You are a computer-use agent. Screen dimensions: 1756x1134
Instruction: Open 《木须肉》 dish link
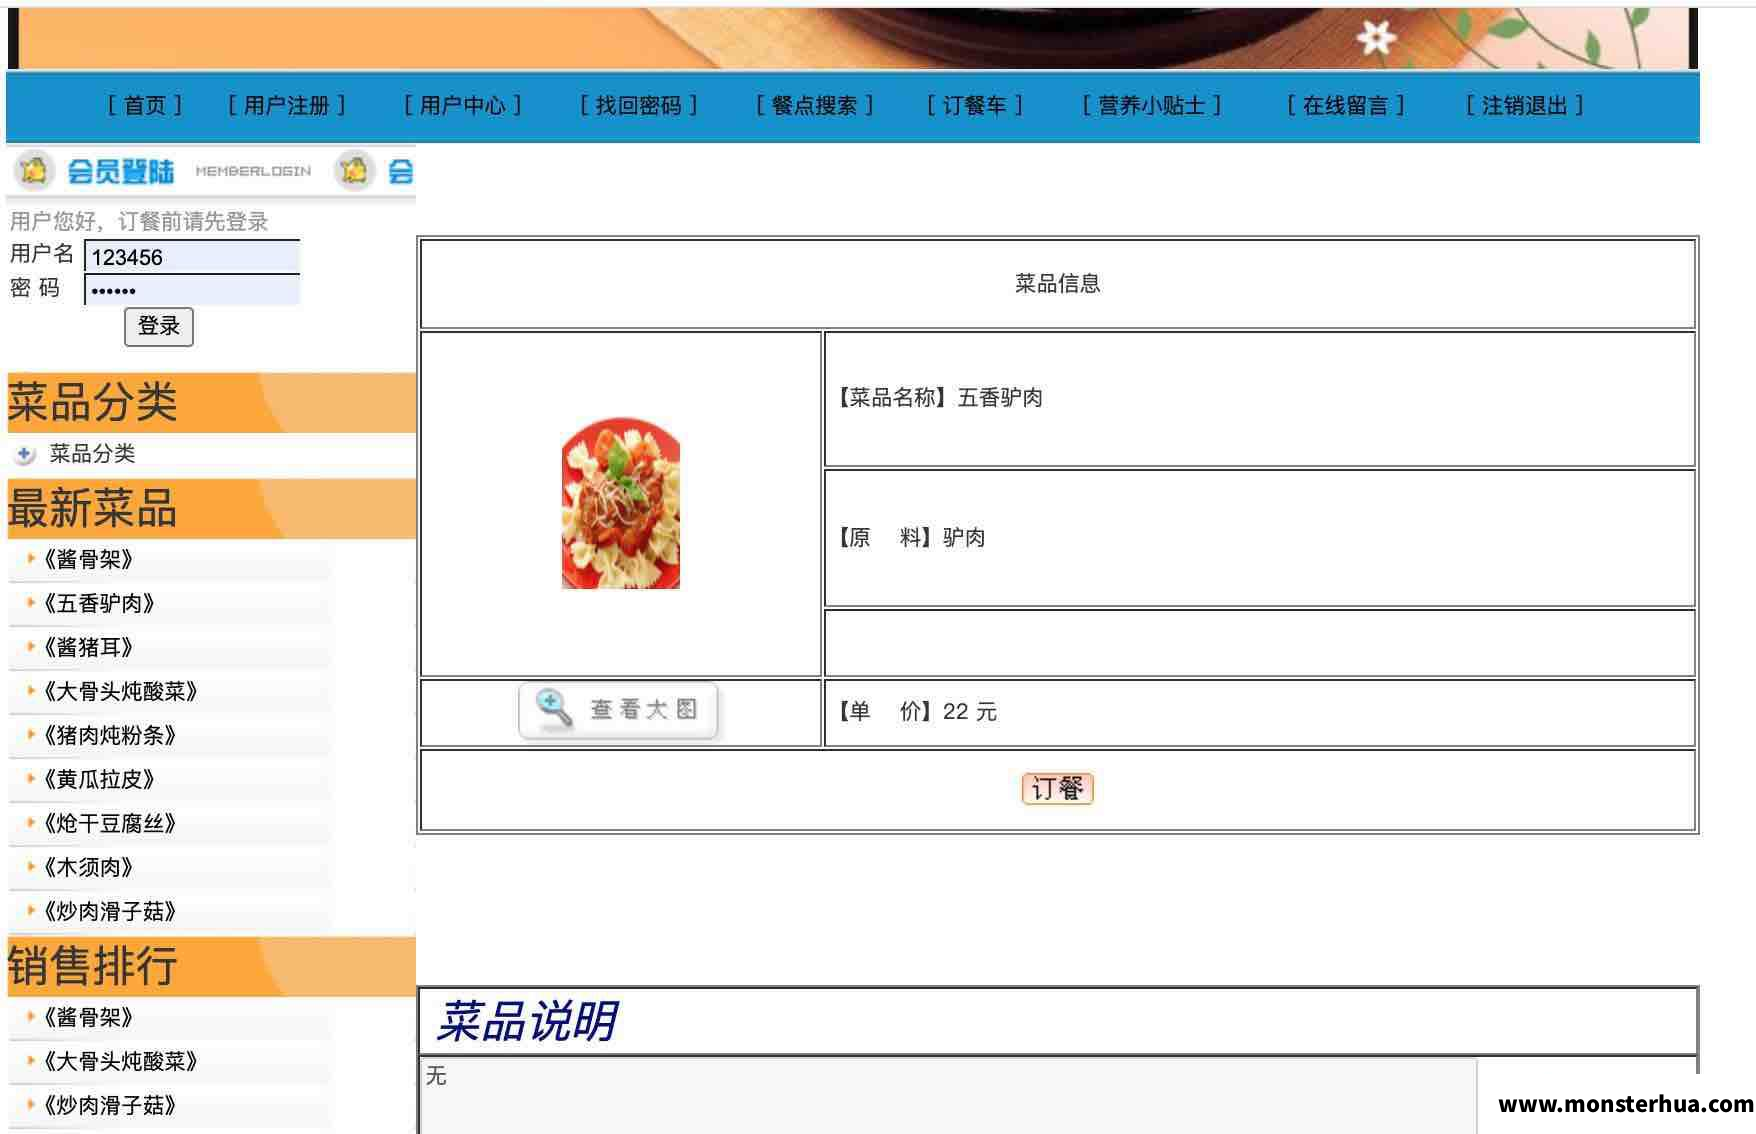pyautogui.click(x=86, y=867)
